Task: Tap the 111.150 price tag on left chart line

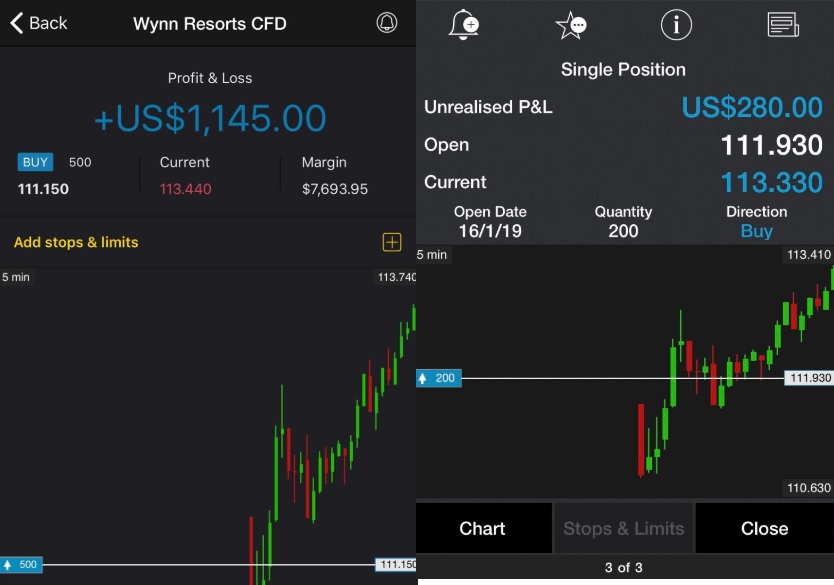Action: [x=396, y=564]
